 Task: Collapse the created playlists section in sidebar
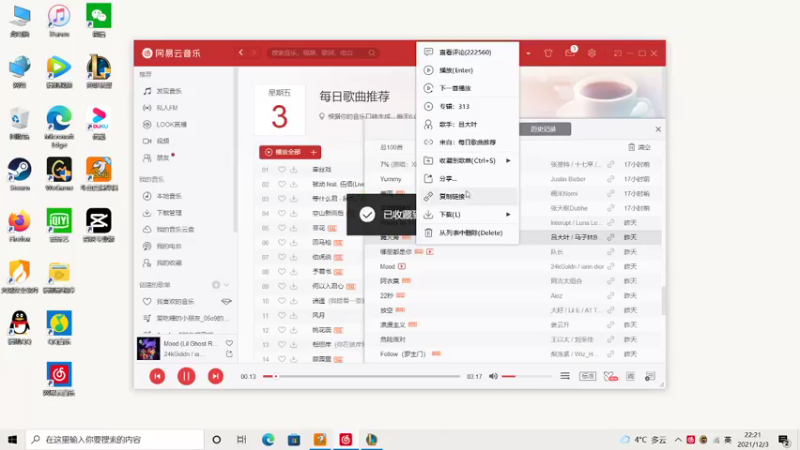point(227,285)
